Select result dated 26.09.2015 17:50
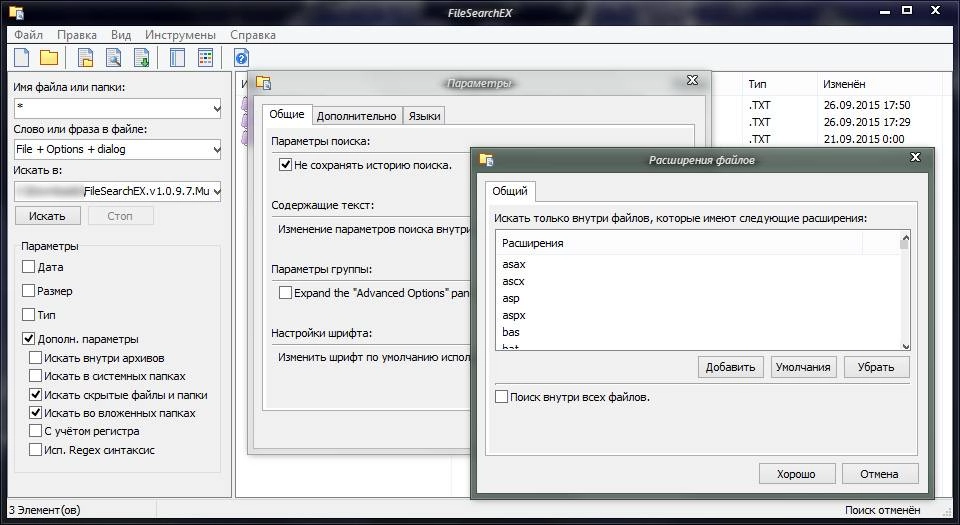This screenshot has height=525, width=960. click(866, 105)
